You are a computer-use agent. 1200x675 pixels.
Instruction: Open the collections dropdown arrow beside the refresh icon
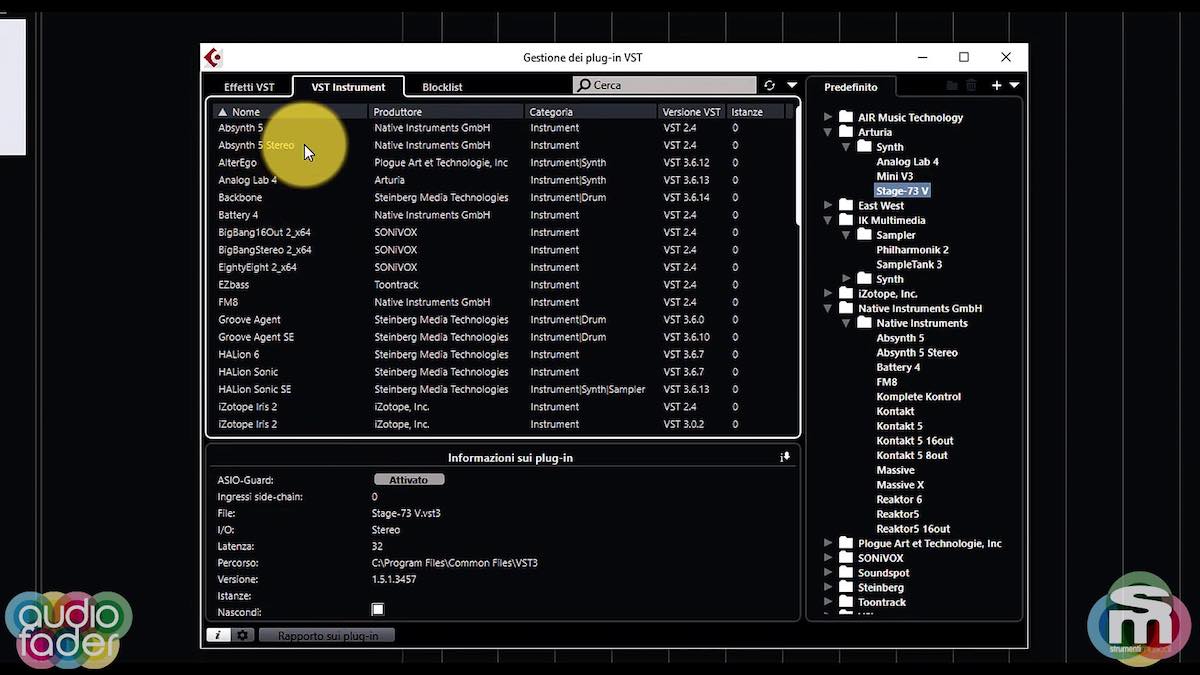click(792, 85)
